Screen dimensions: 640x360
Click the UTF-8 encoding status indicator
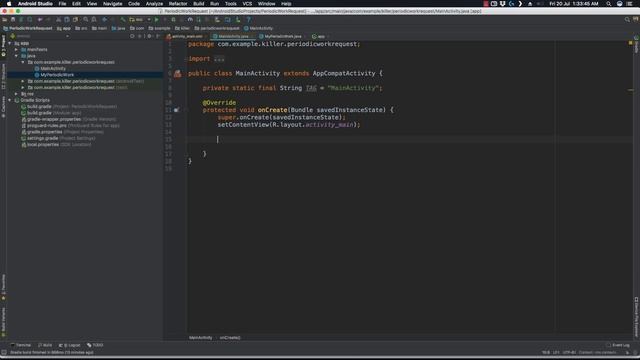coord(569,353)
